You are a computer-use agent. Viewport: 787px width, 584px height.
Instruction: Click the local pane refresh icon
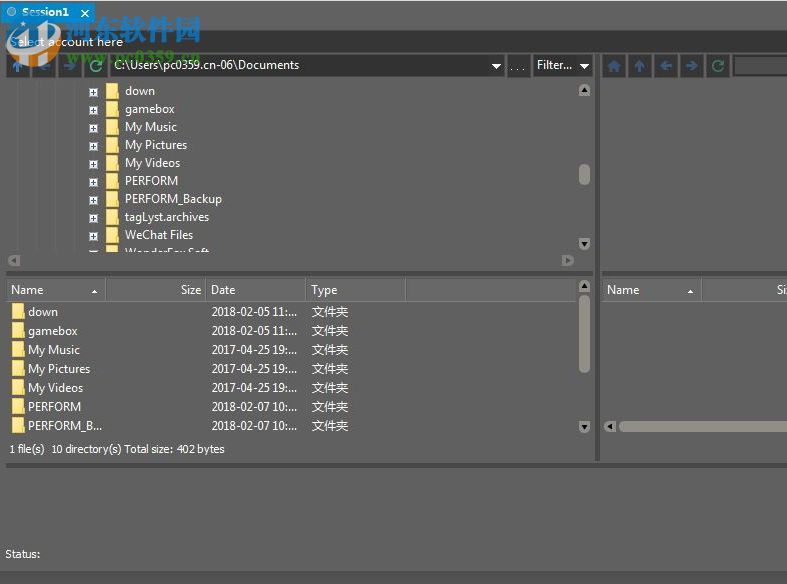click(x=96, y=66)
